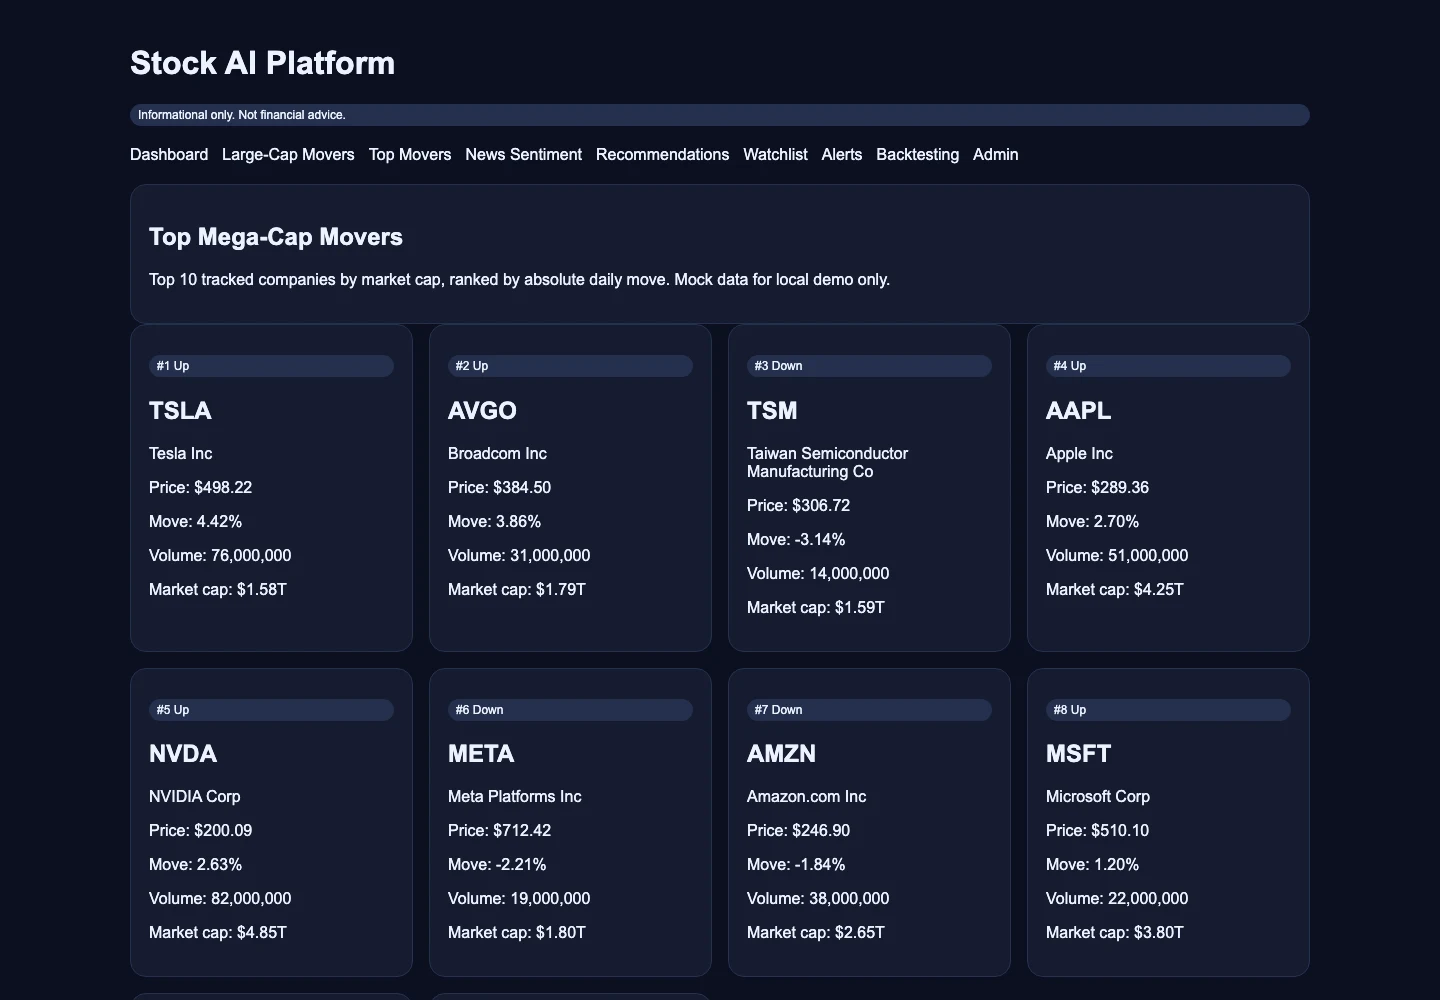Click Market cap: $3.80T value
This screenshot has width=1440, height=1000.
point(1115,933)
